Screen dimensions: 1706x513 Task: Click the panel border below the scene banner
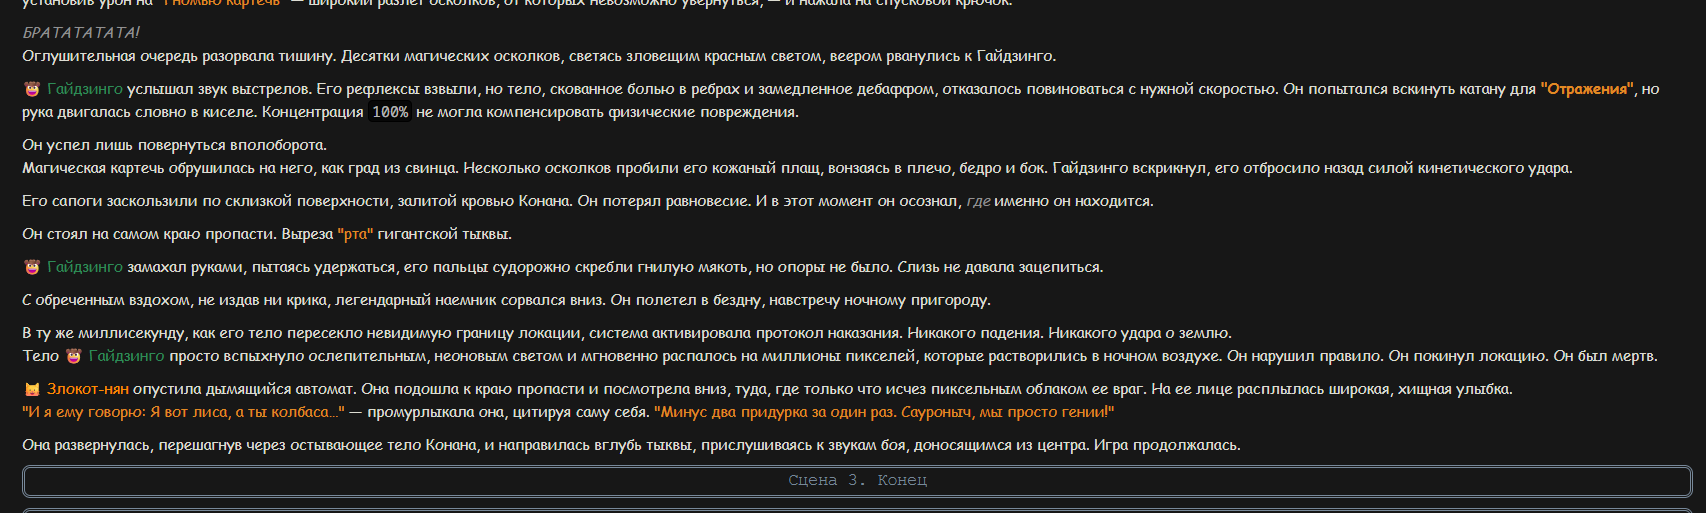(857, 510)
